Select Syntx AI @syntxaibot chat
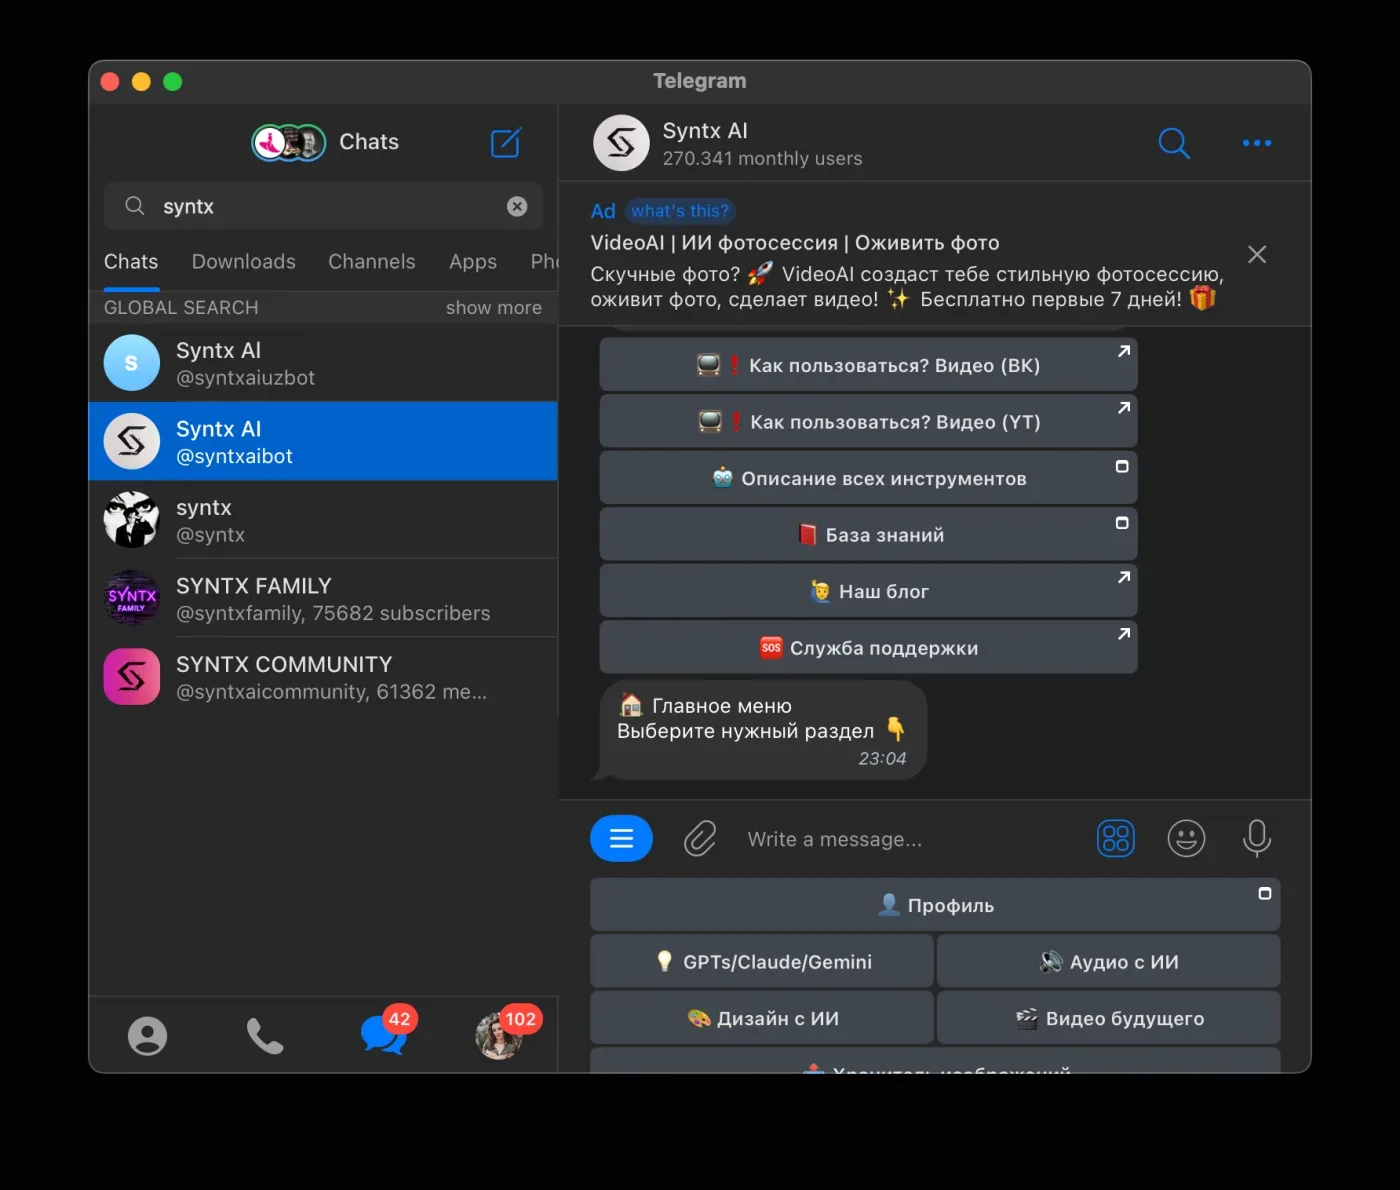Screen dimensions: 1400x1190 click(323, 441)
